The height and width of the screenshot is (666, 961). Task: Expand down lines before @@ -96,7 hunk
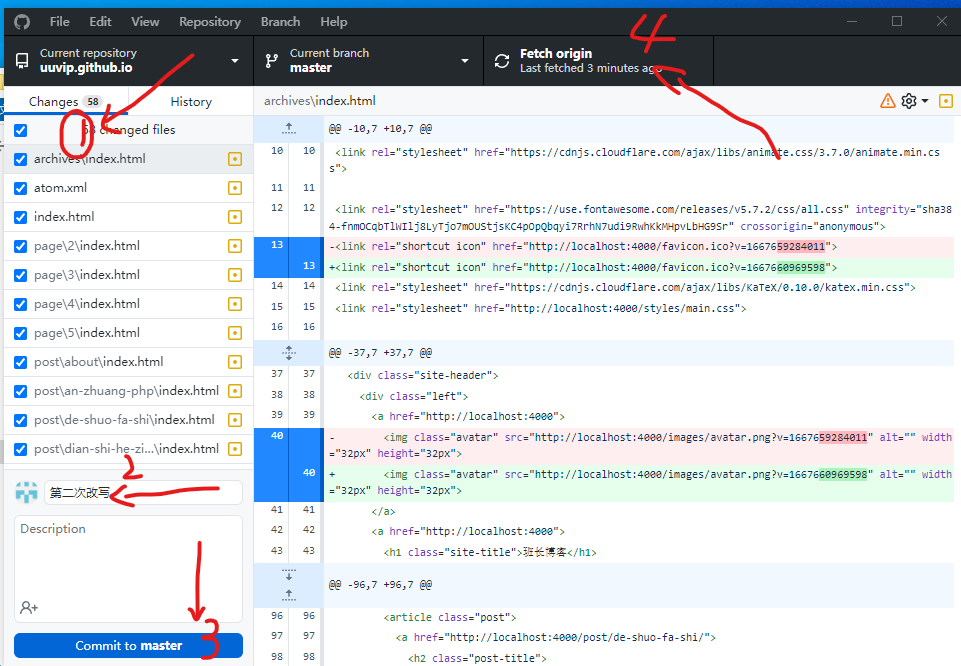[289, 574]
